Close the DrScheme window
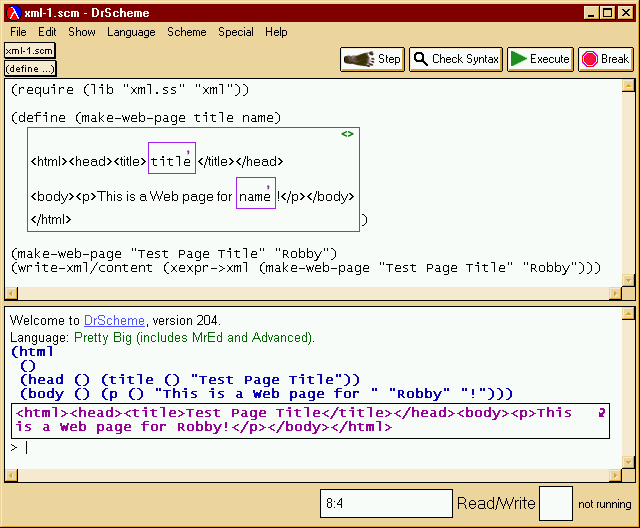This screenshot has width=640, height=528. (626, 13)
